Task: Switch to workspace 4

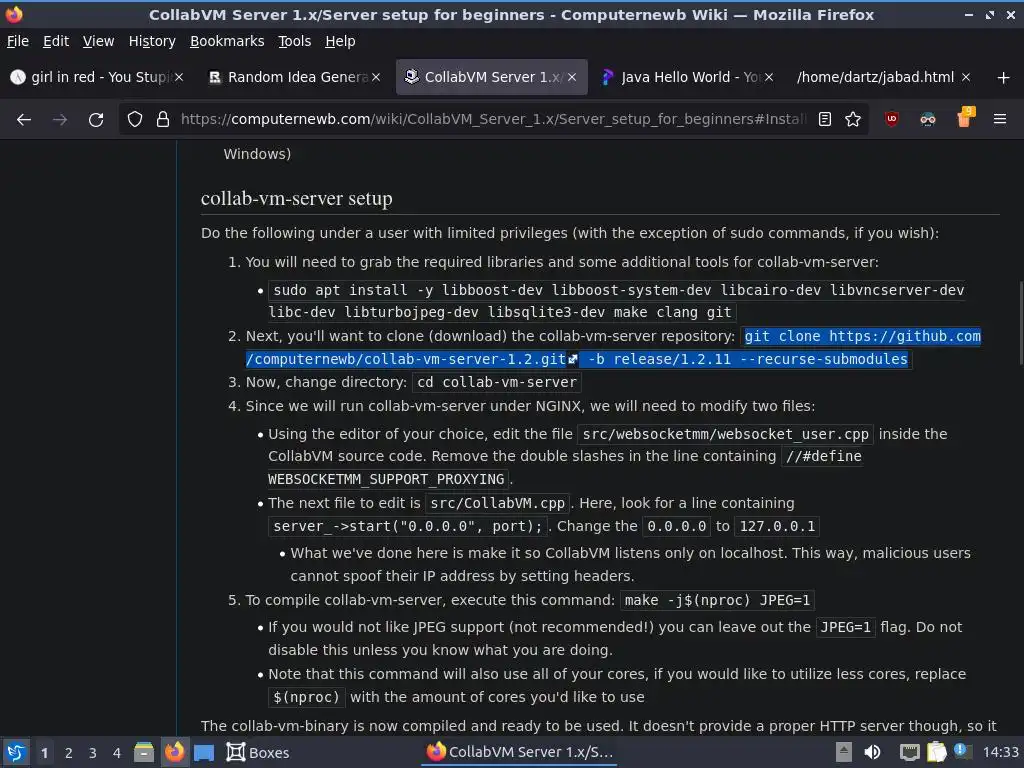Action: click(117, 753)
